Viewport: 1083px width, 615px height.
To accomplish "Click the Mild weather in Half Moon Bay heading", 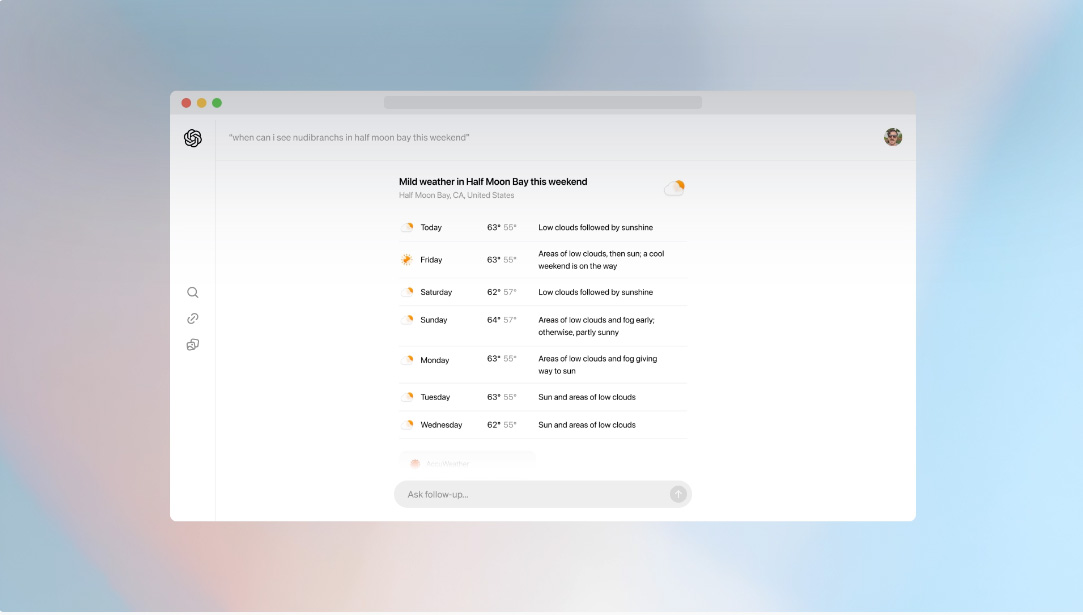I will click(x=493, y=182).
